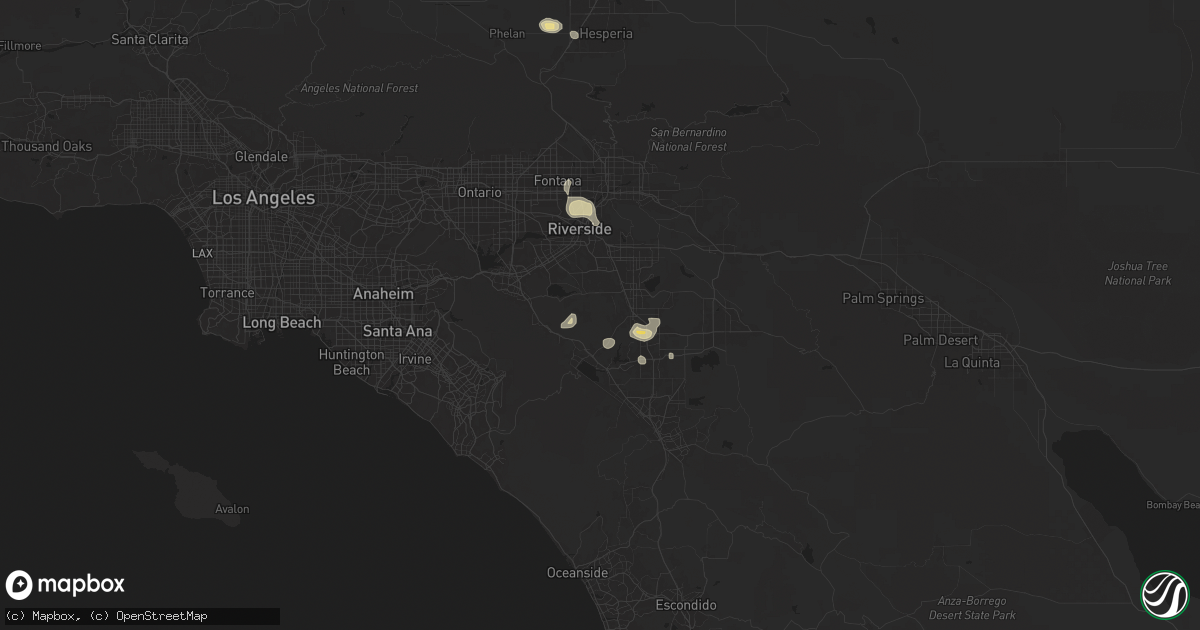
Task: Click the Long Beach city label
Action: (x=282, y=322)
